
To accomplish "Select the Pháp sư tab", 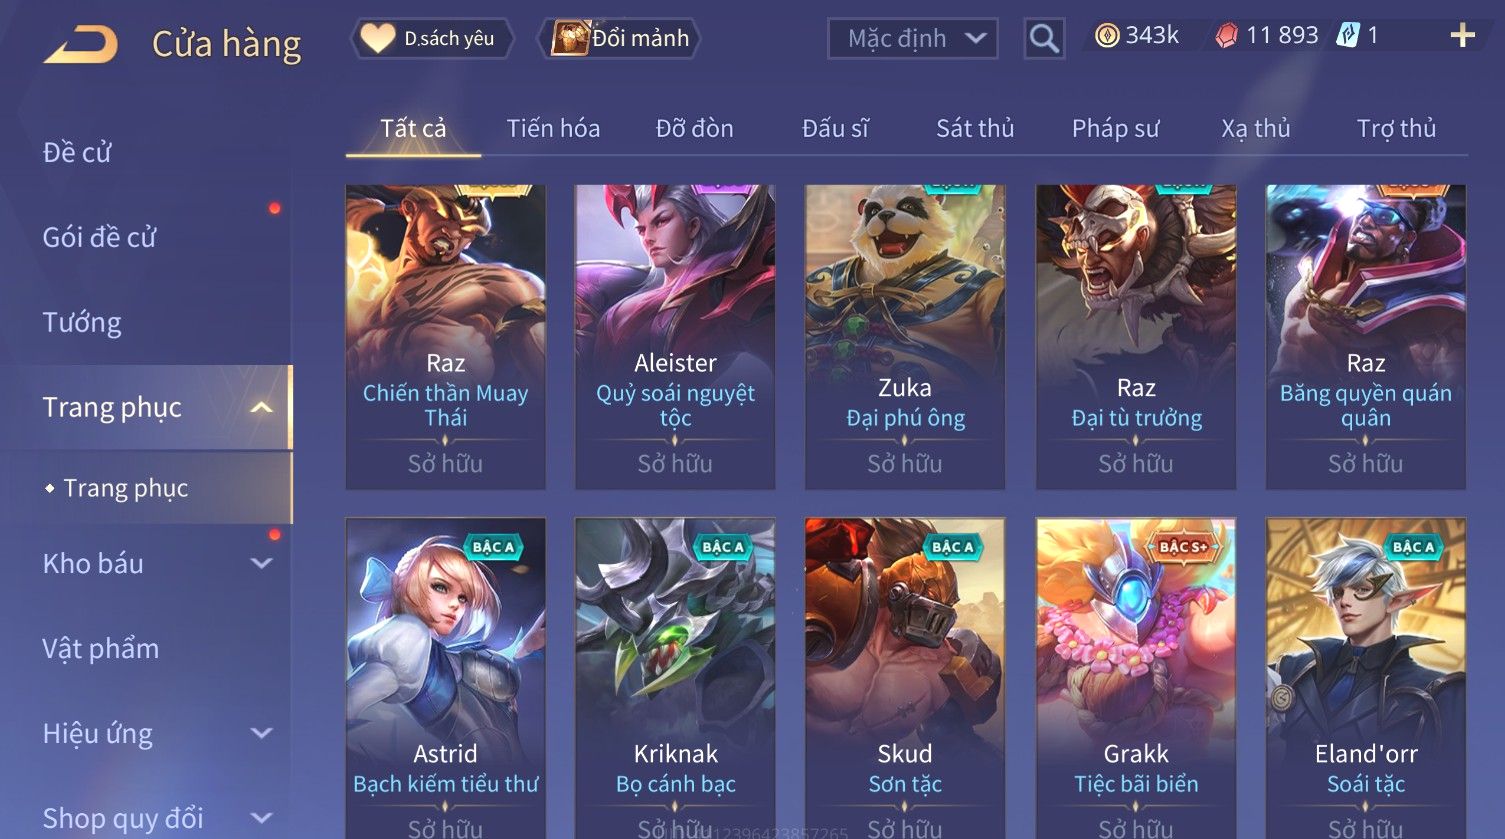I will 1116,128.
